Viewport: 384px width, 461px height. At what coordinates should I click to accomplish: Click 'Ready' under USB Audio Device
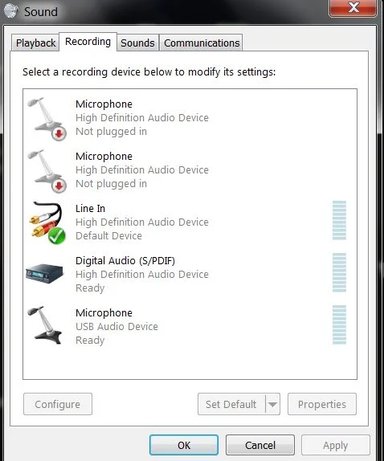(x=90, y=340)
